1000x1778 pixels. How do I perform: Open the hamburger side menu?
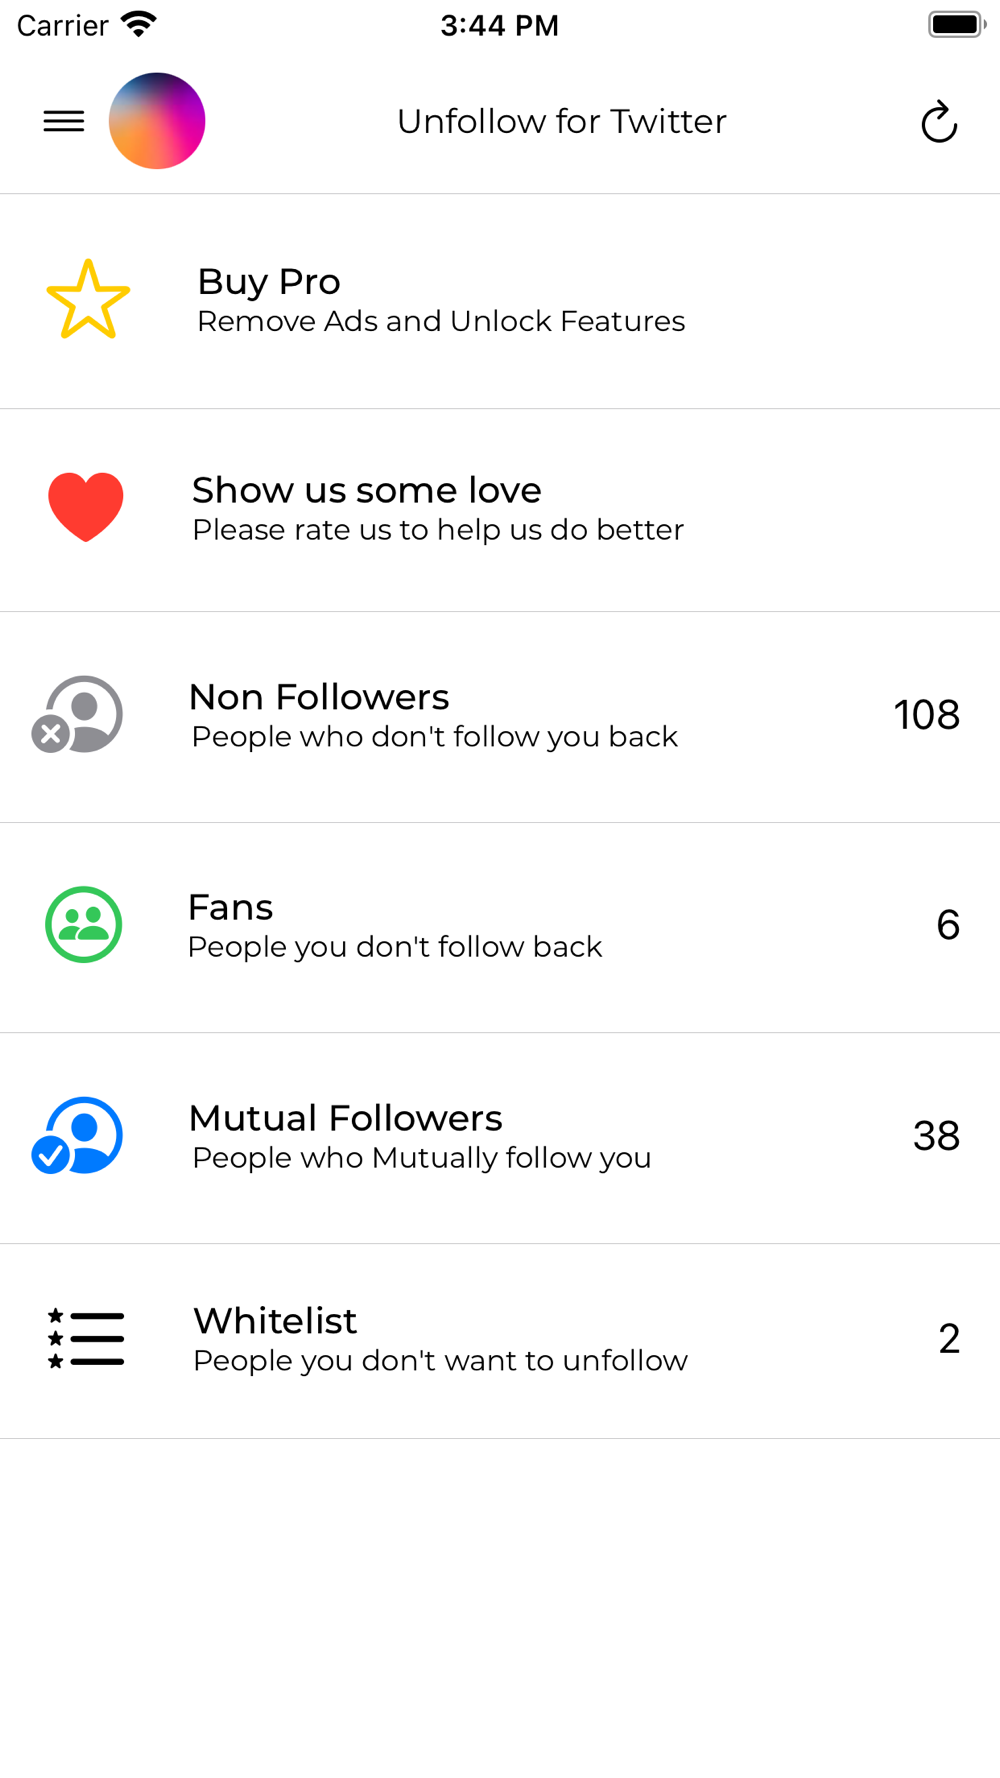pyautogui.click(x=64, y=121)
